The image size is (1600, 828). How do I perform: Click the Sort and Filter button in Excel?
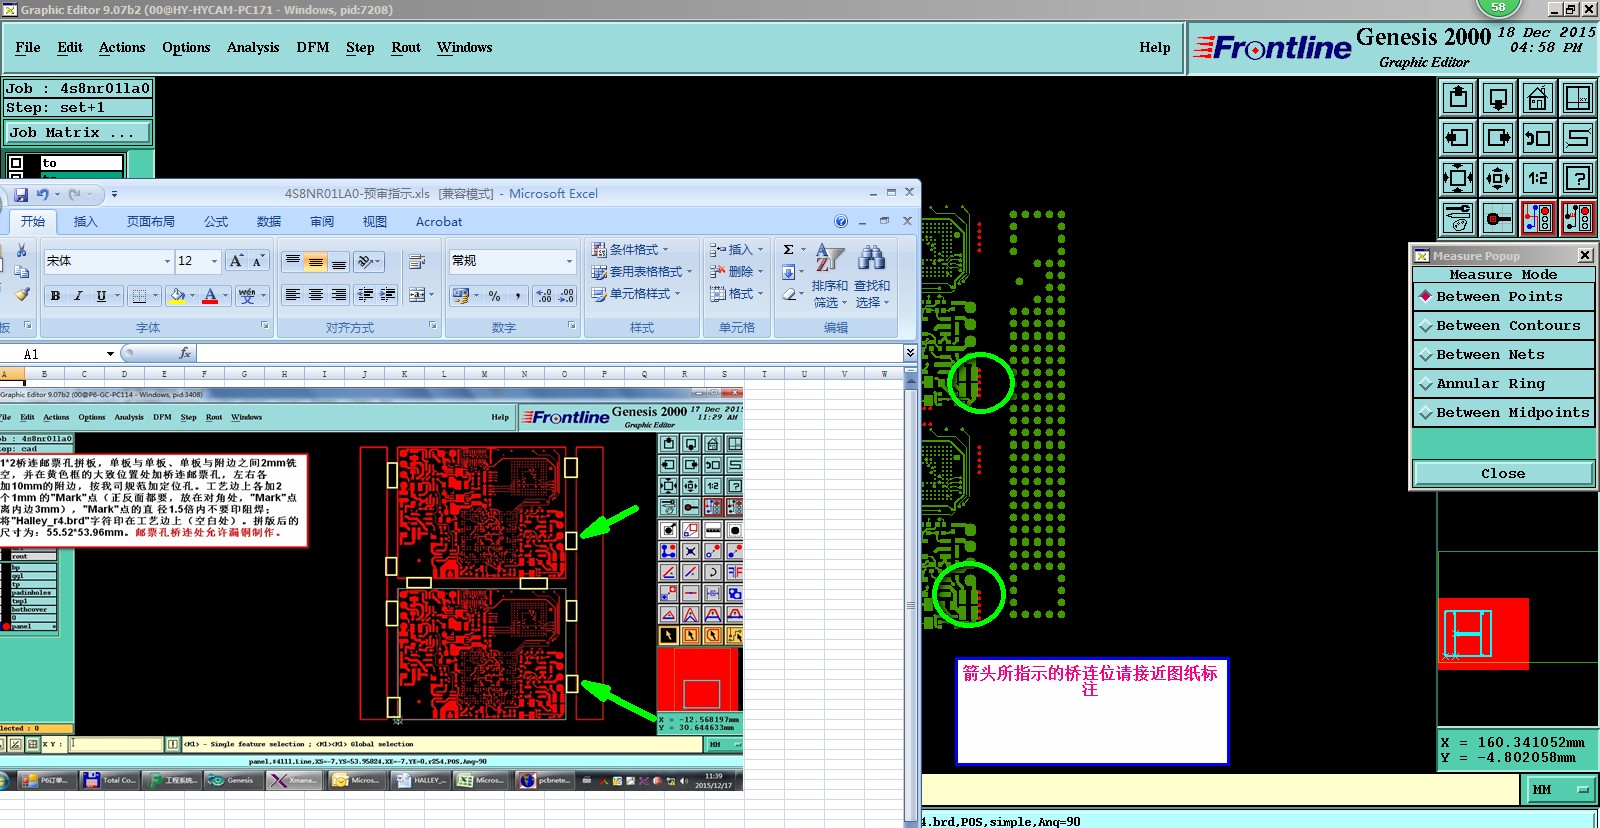pos(830,275)
